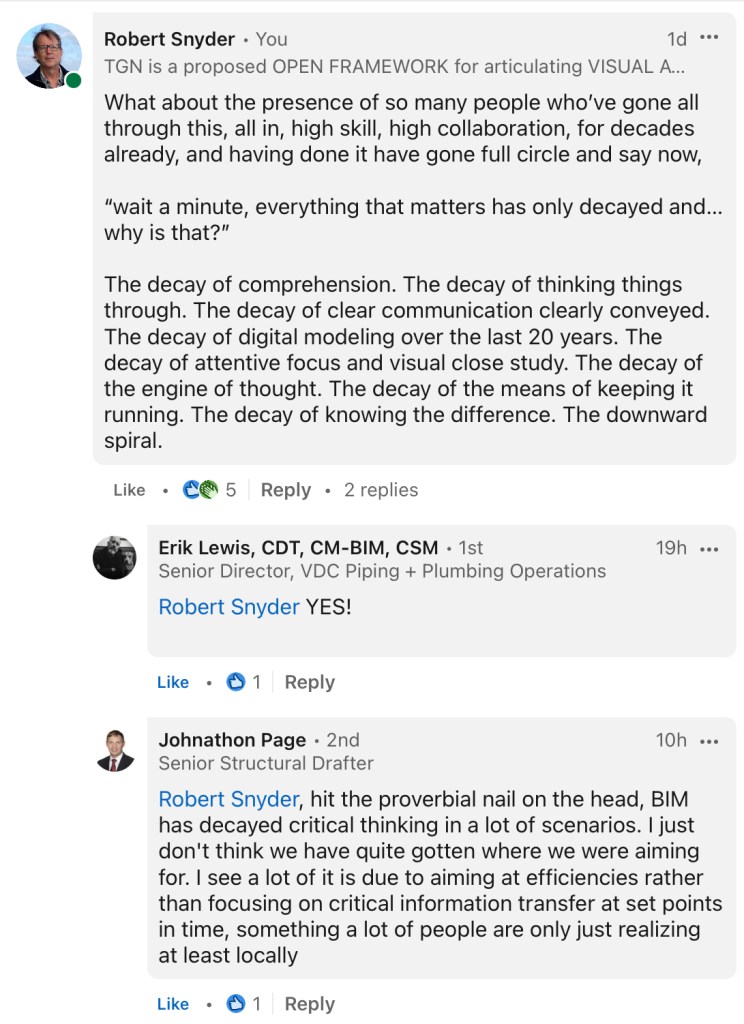Screen dimensions: 744x1024
Task: Reply to Robert Snyder's comment
Action: pyautogui.click(x=286, y=490)
